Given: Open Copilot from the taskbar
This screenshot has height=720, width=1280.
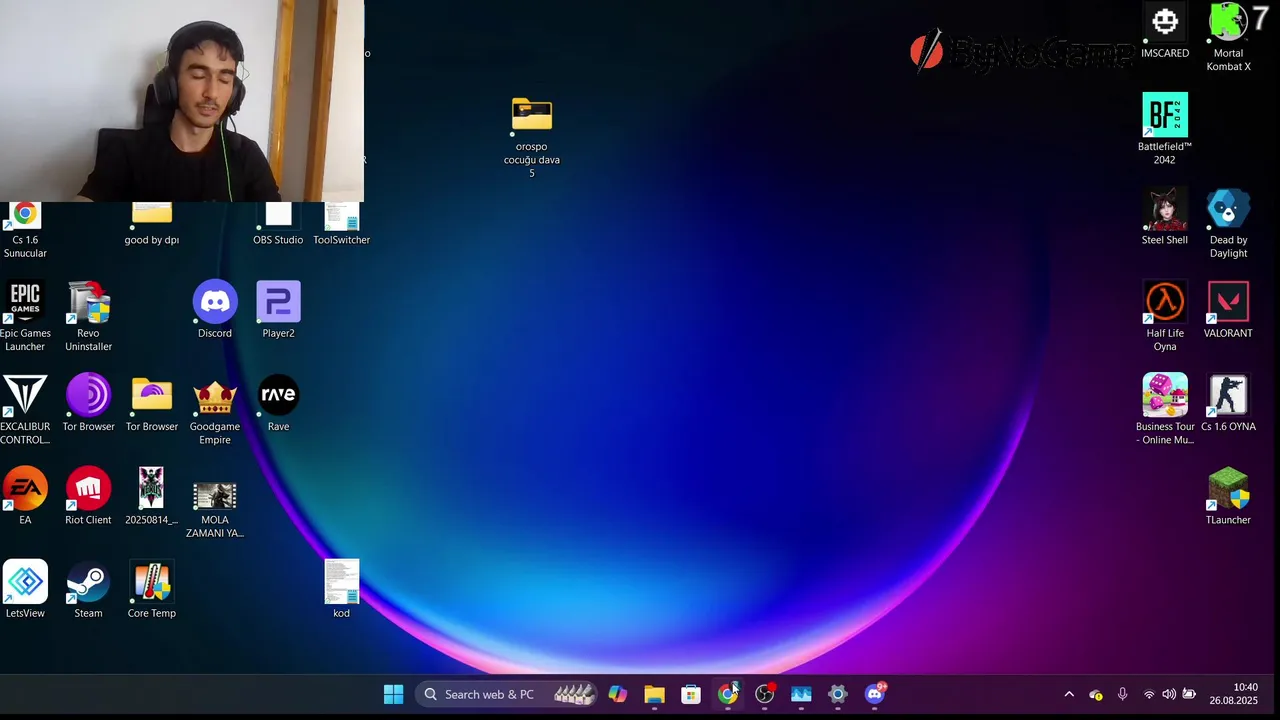Looking at the screenshot, I should (x=618, y=694).
